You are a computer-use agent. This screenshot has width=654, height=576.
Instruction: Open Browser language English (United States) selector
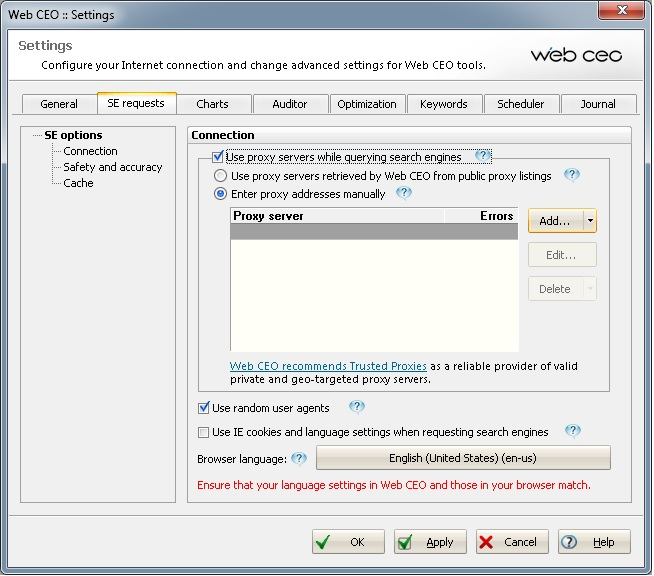click(463, 458)
